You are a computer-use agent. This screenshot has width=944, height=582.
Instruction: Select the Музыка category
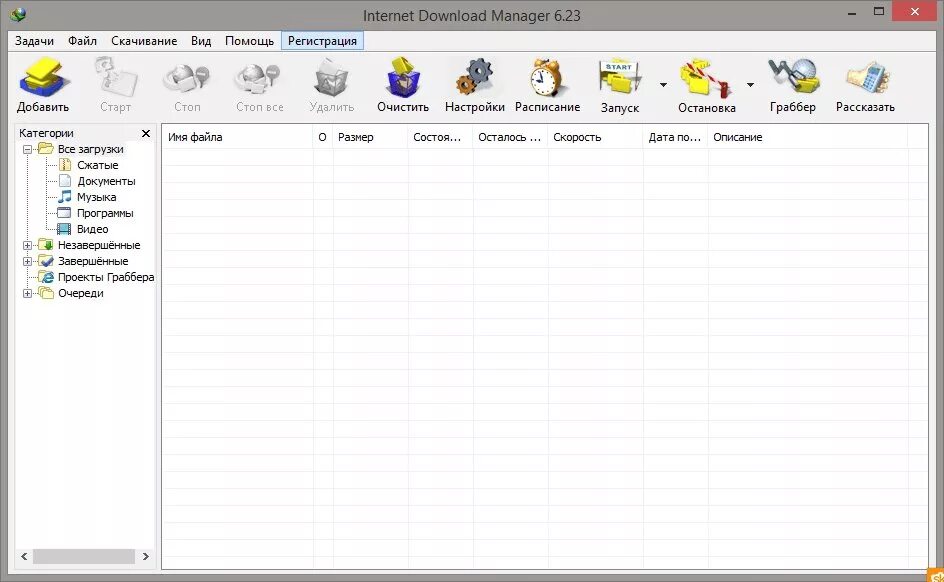click(x=96, y=197)
